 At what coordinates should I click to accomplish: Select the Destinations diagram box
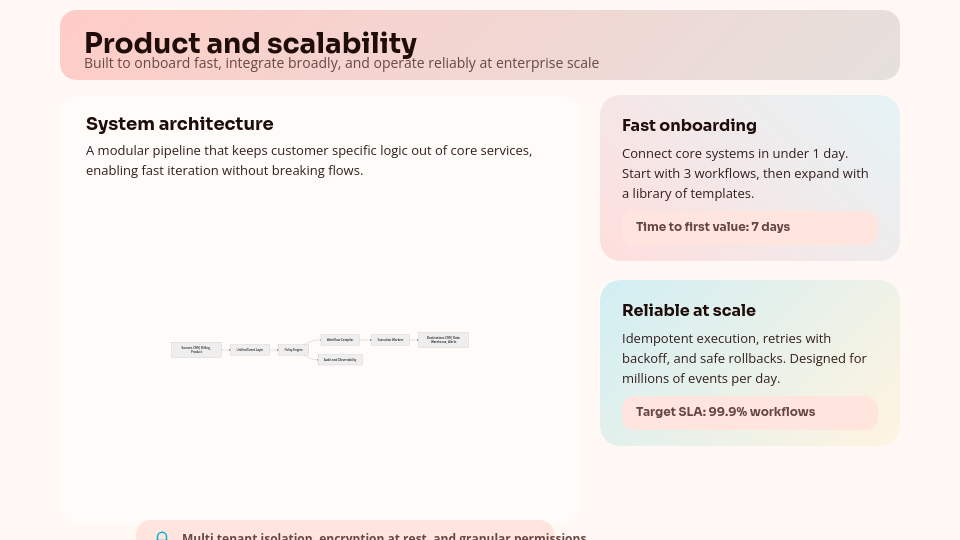click(x=443, y=340)
